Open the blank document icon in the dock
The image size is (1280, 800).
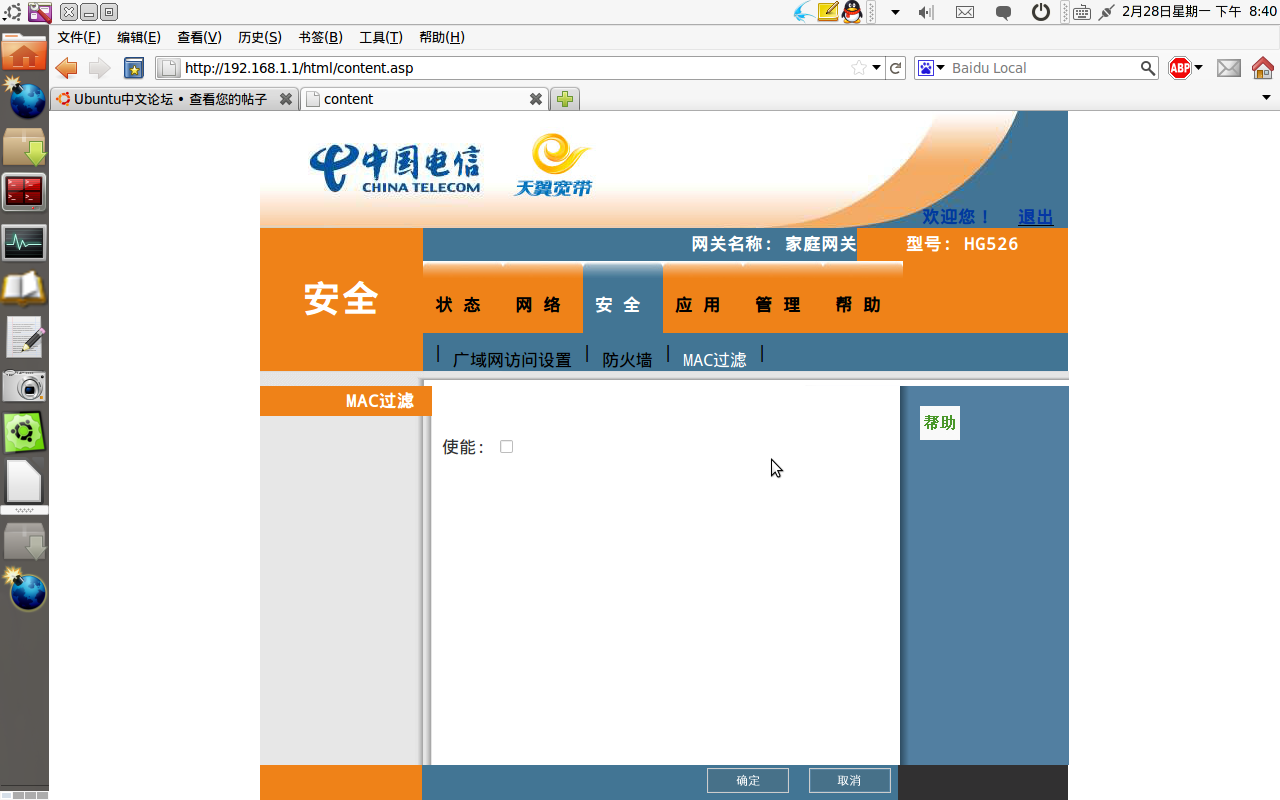pos(24,481)
